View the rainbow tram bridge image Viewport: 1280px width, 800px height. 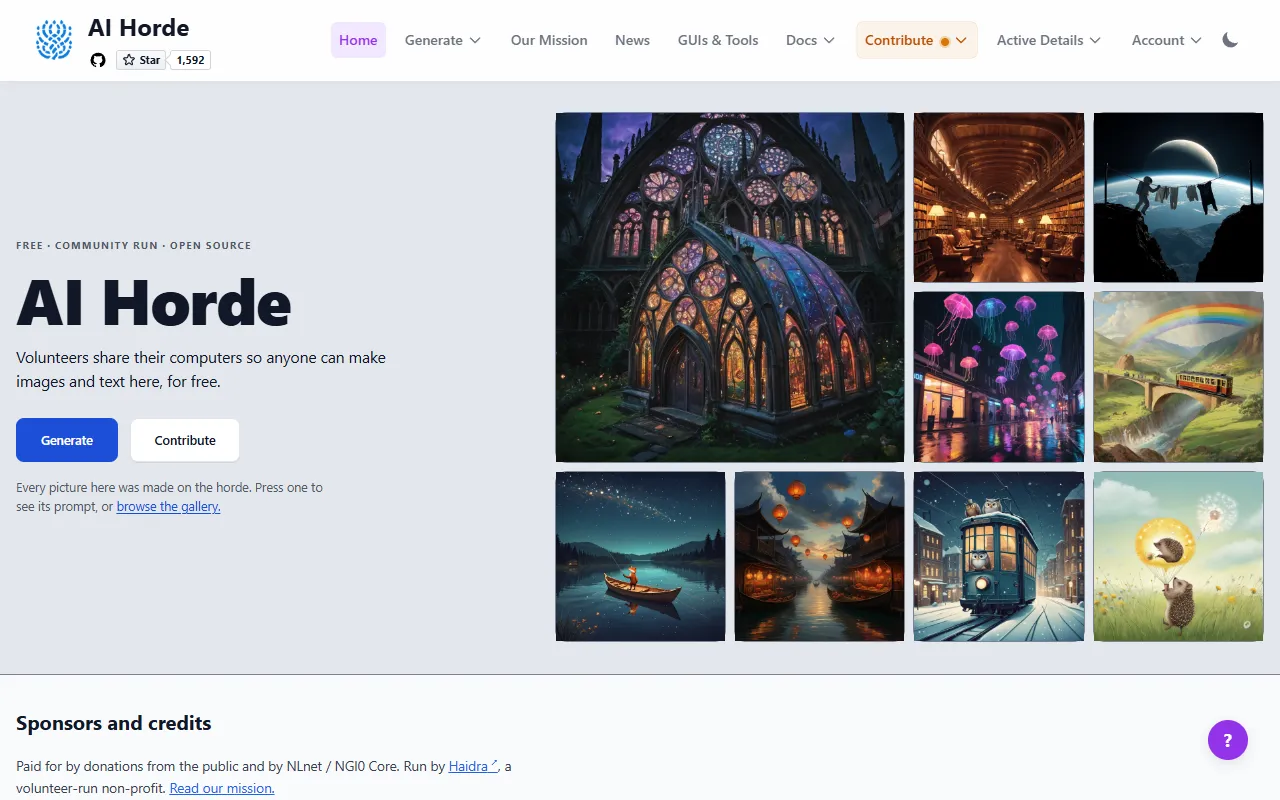click(x=1178, y=377)
